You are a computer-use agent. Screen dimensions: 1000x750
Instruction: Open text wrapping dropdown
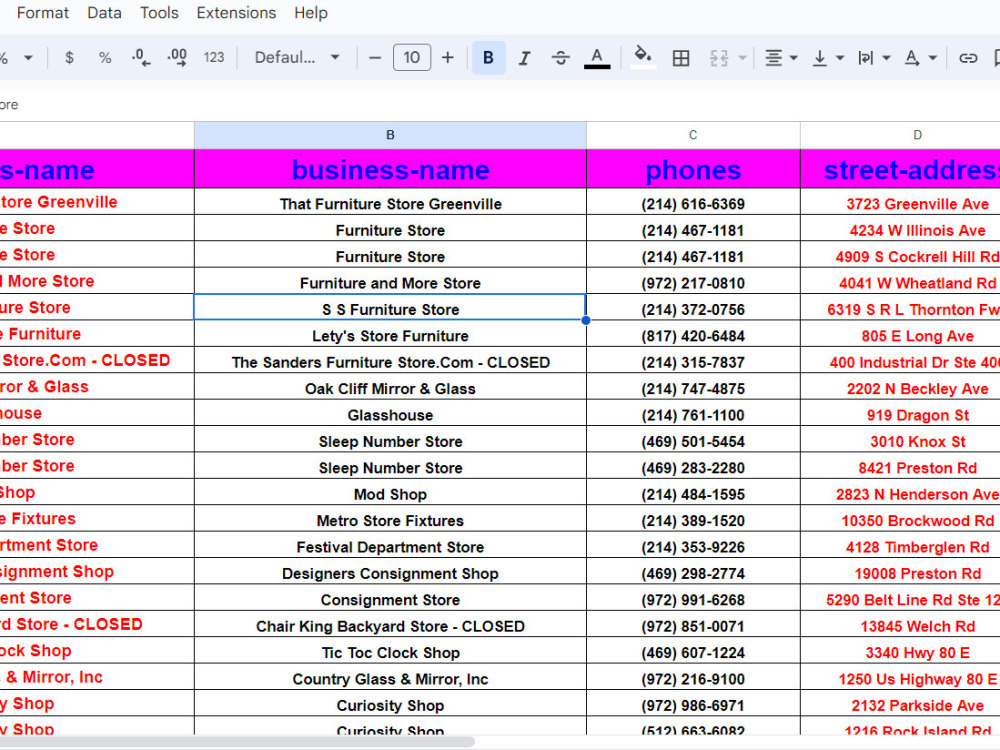(874, 58)
